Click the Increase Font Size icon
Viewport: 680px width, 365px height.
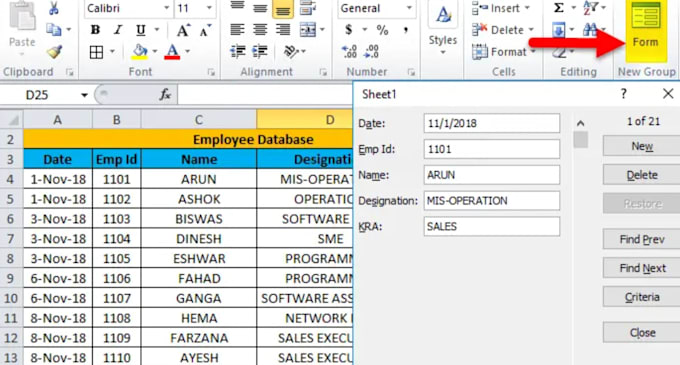pos(183,30)
